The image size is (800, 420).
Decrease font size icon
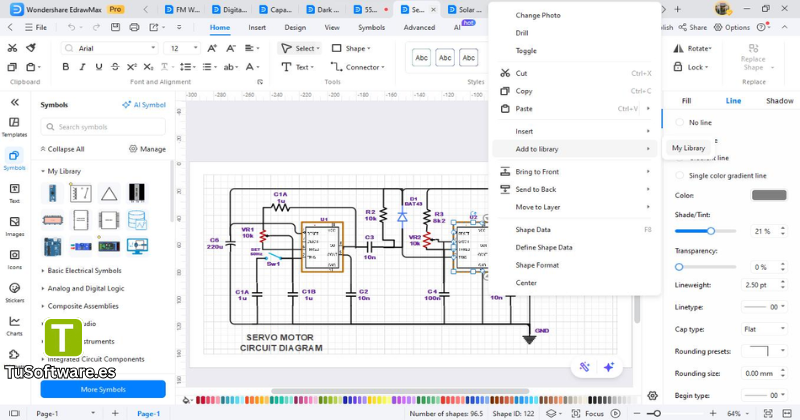[x=231, y=48]
